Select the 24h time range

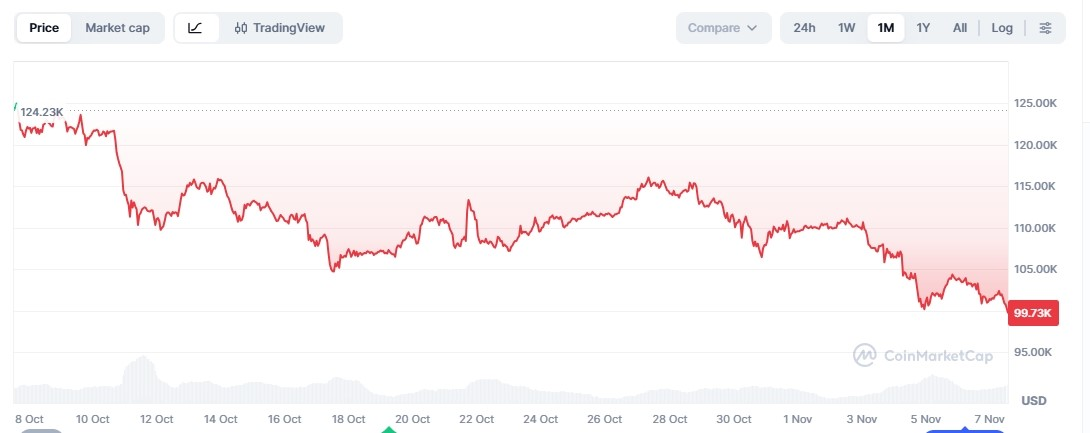coord(804,28)
